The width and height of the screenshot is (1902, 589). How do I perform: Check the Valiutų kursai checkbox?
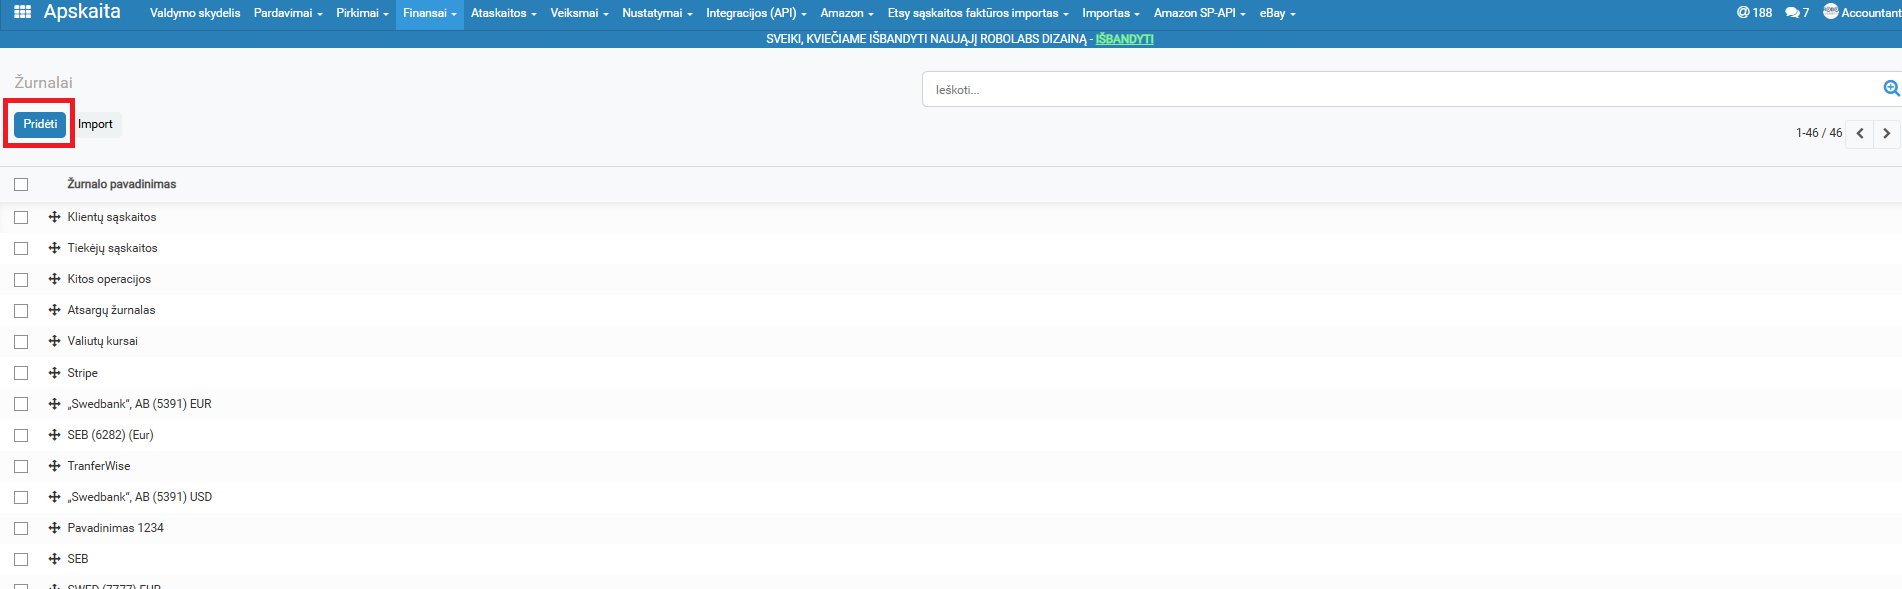[x=21, y=341]
